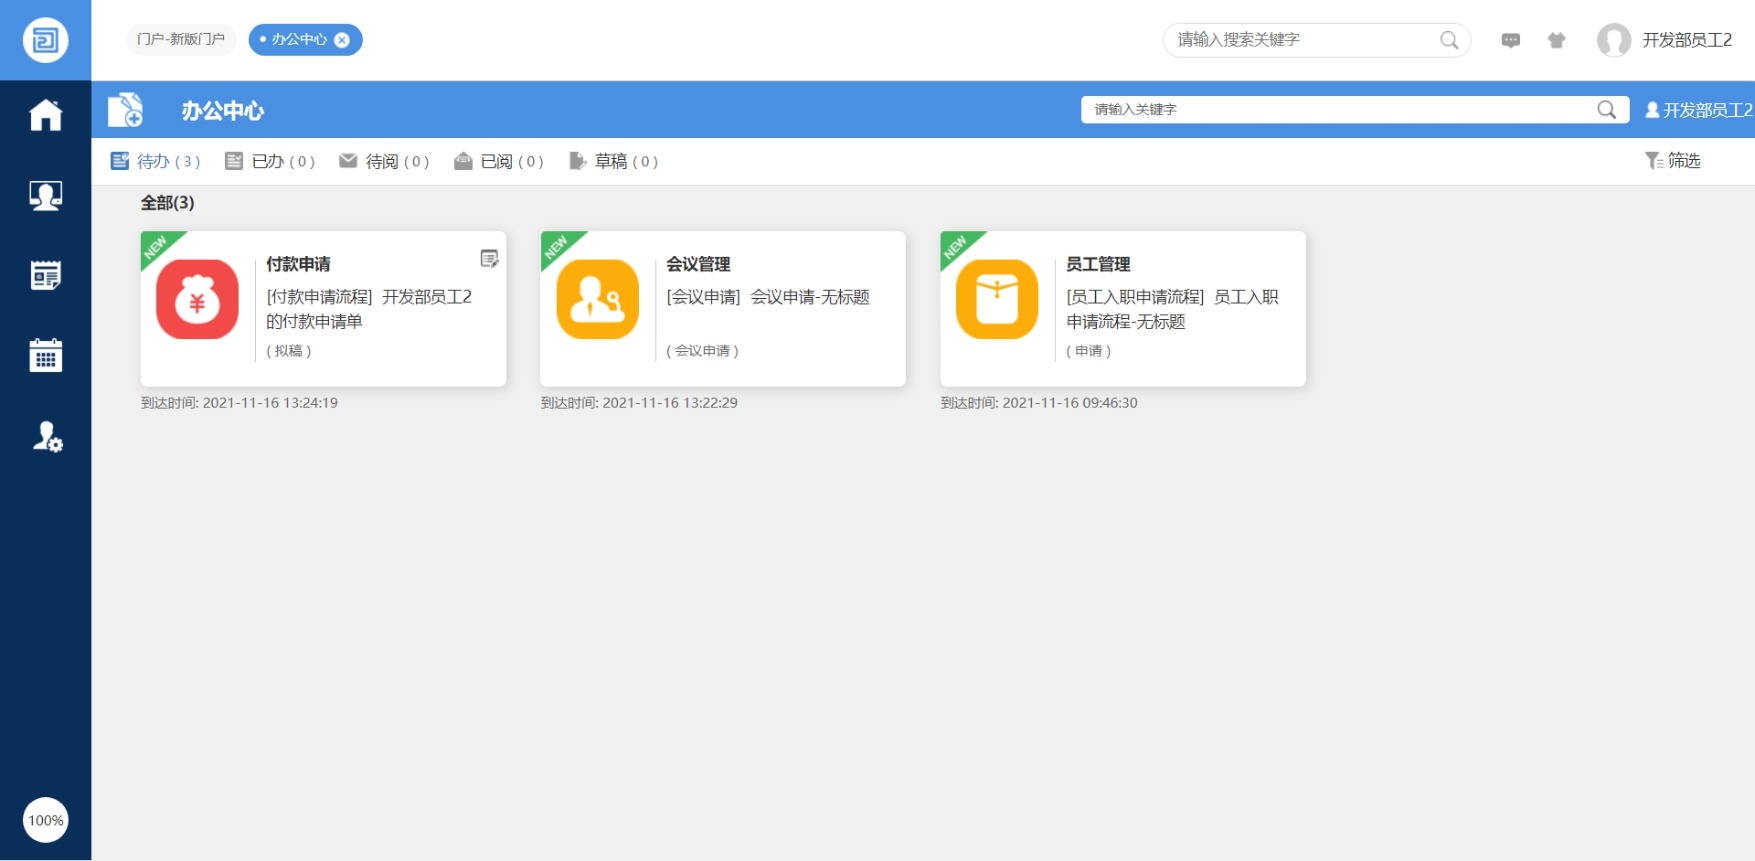The image size is (1755, 861).
Task: Open the 筛选 filter
Action: pos(1673,160)
